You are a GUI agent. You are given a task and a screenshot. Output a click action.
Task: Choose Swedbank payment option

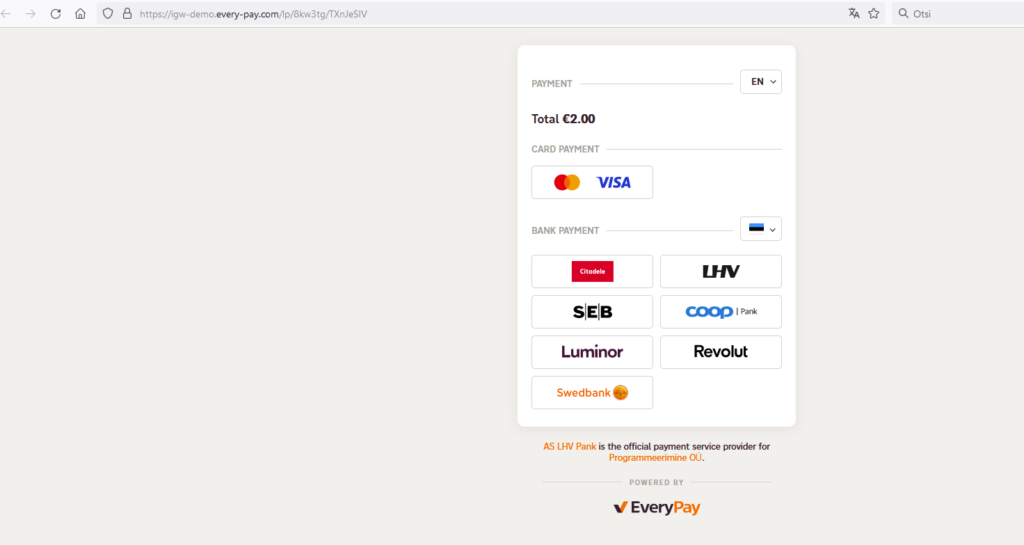[x=592, y=393]
